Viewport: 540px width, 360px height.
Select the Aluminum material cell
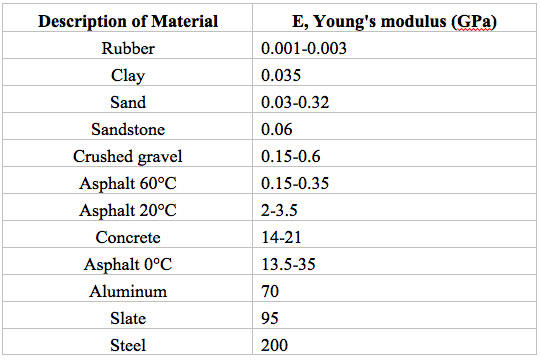pyautogui.click(x=127, y=288)
